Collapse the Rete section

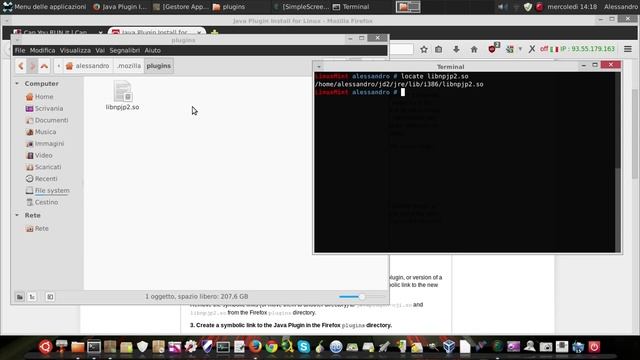[17, 215]
